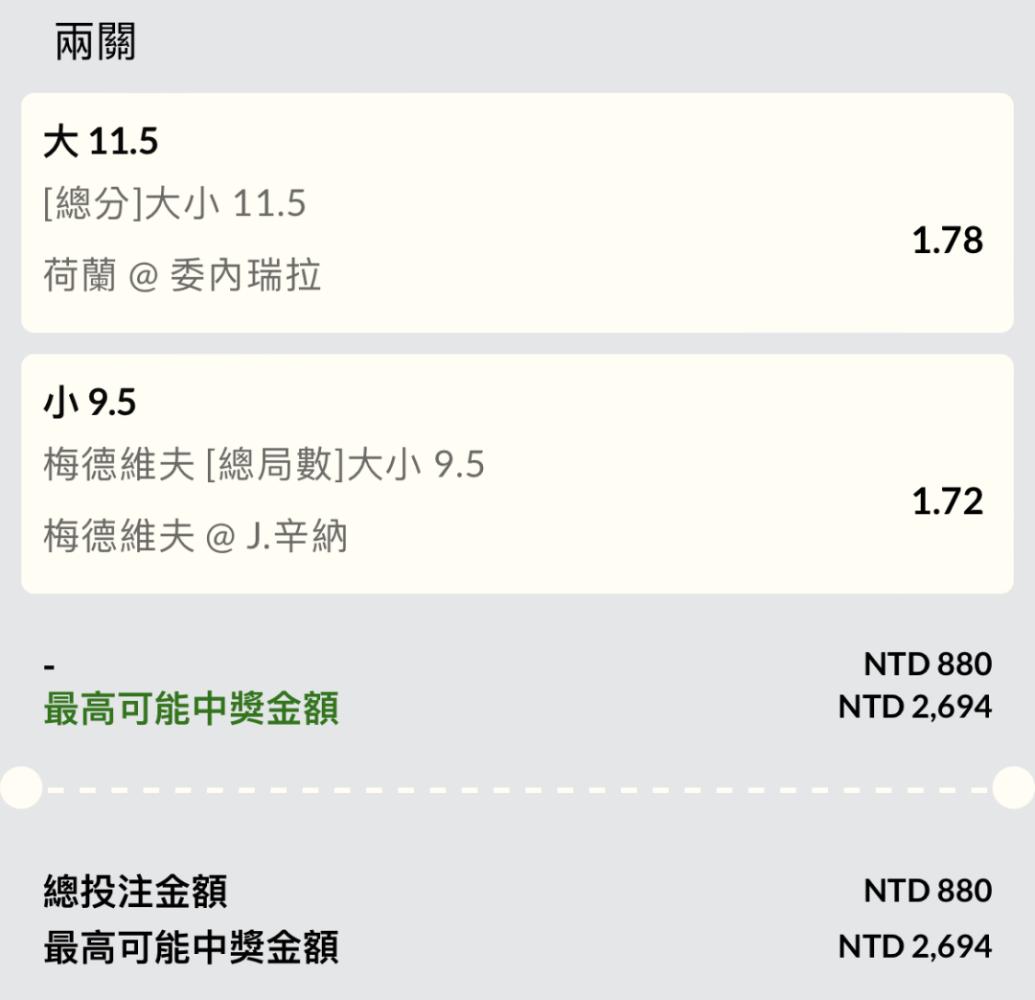Click the 1.78 odds value
This screenshot has width=1035, height=1000.
point(947,240)
